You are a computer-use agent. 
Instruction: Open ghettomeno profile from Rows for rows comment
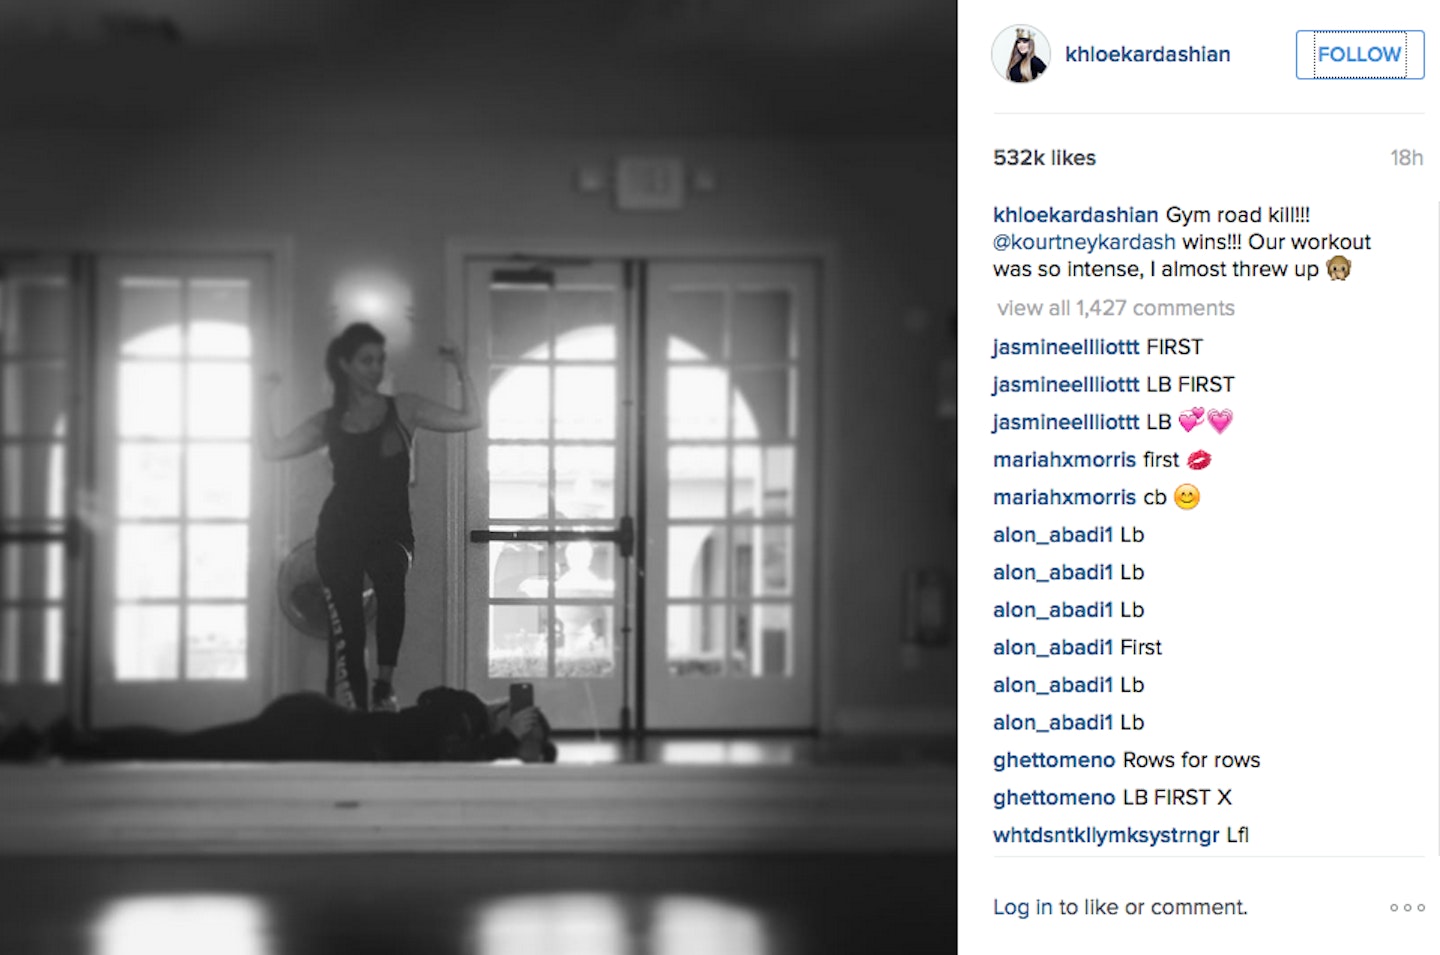click(x=1054, y=760)
